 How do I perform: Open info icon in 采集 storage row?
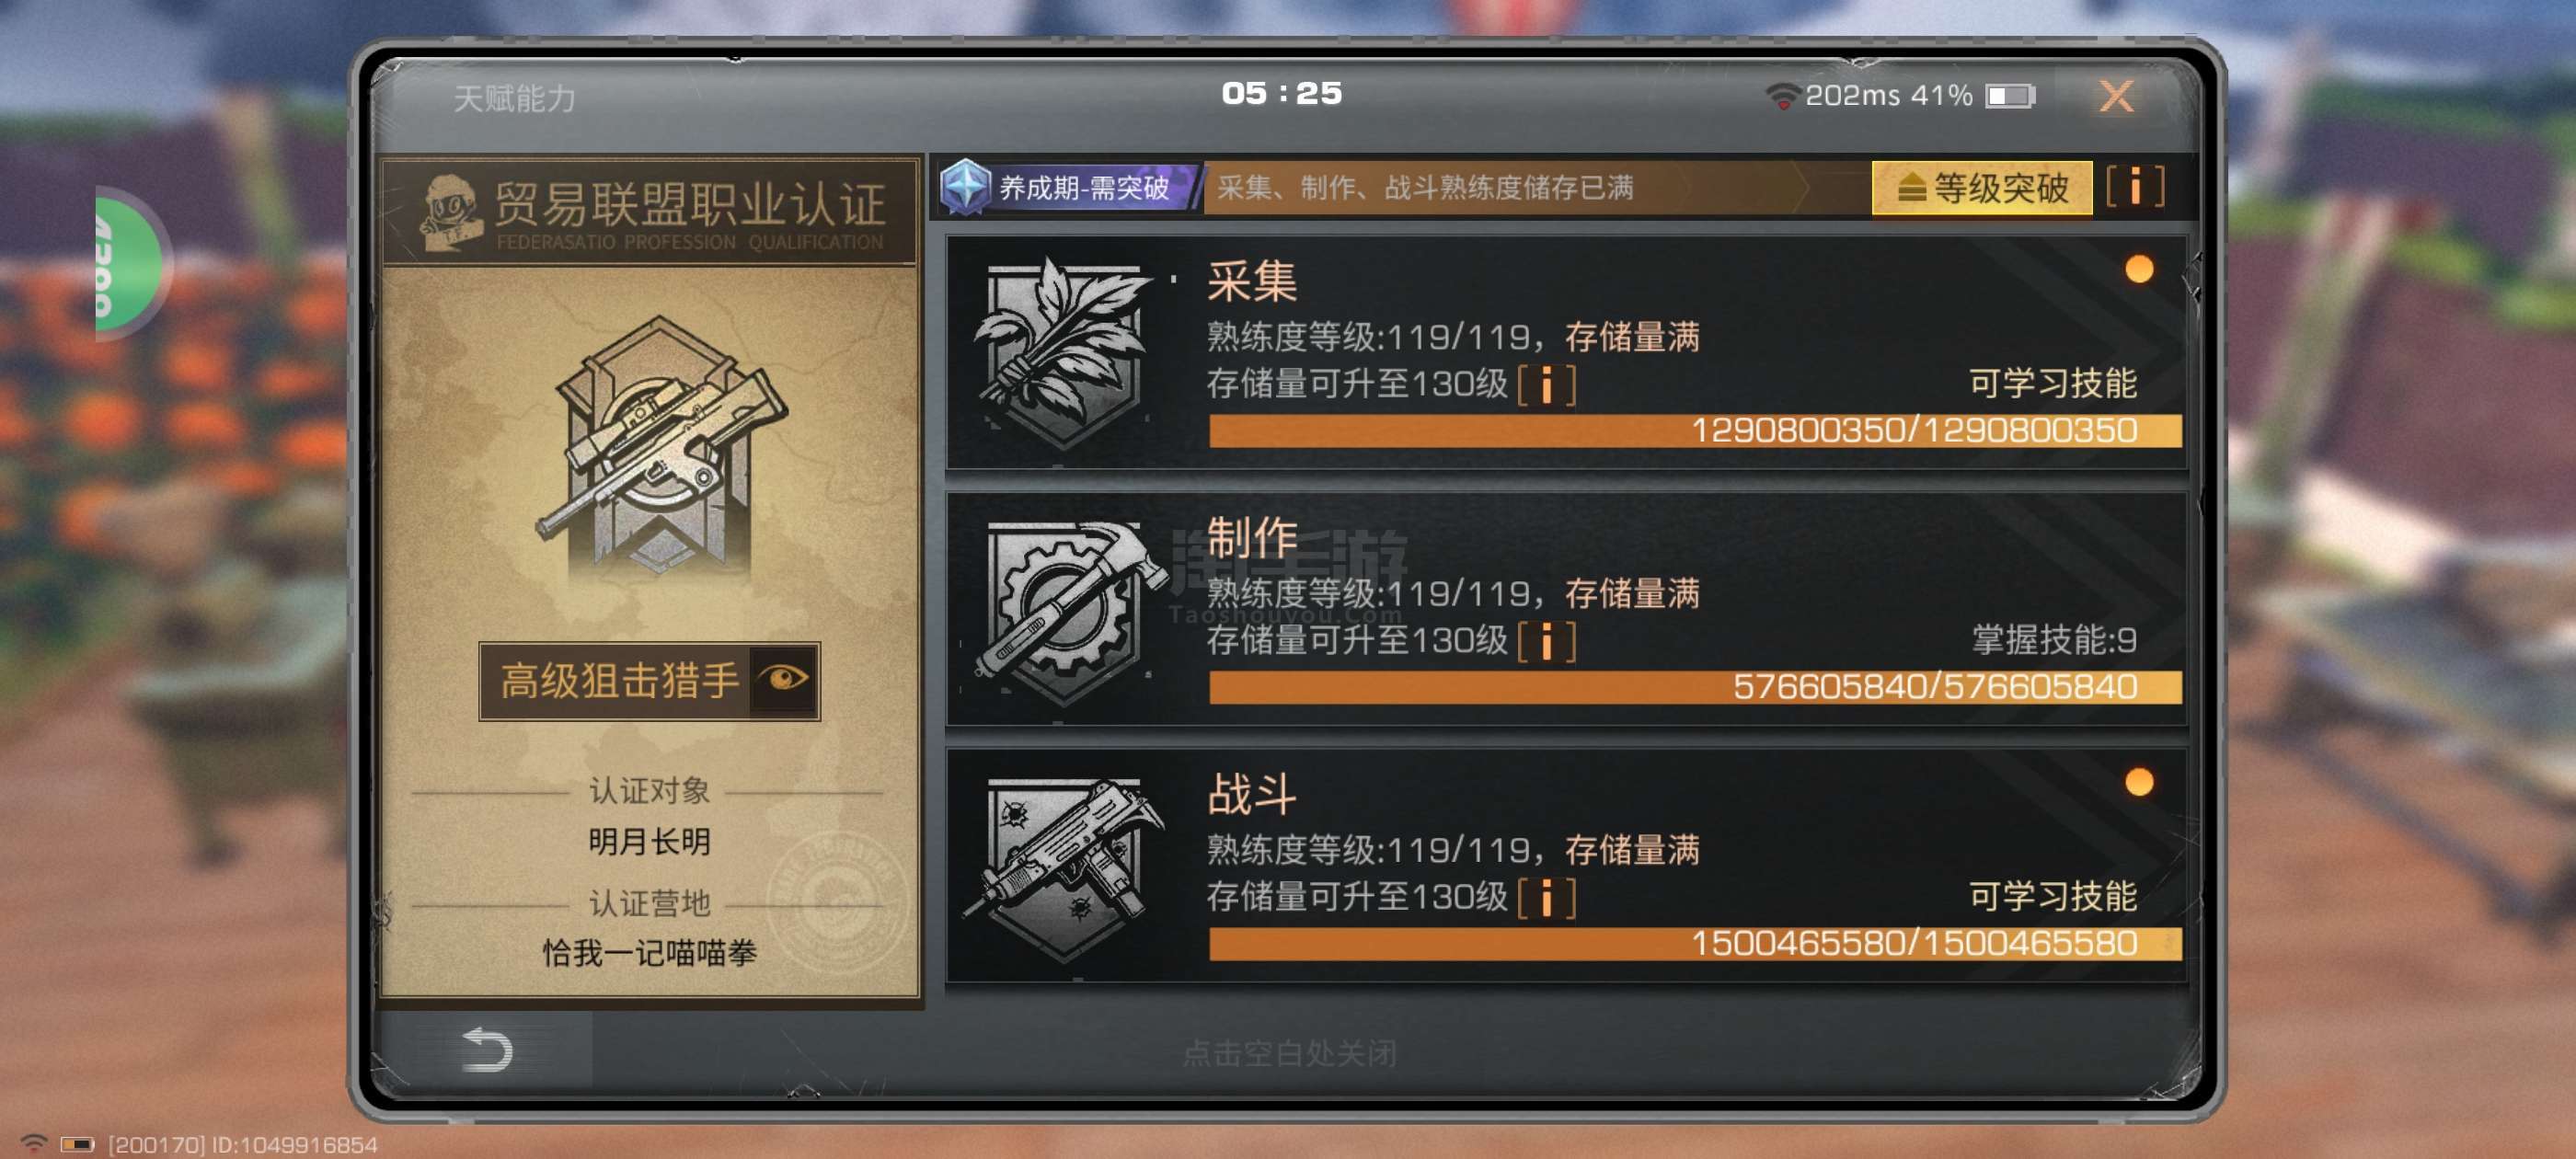click(x=1546, y=384)
